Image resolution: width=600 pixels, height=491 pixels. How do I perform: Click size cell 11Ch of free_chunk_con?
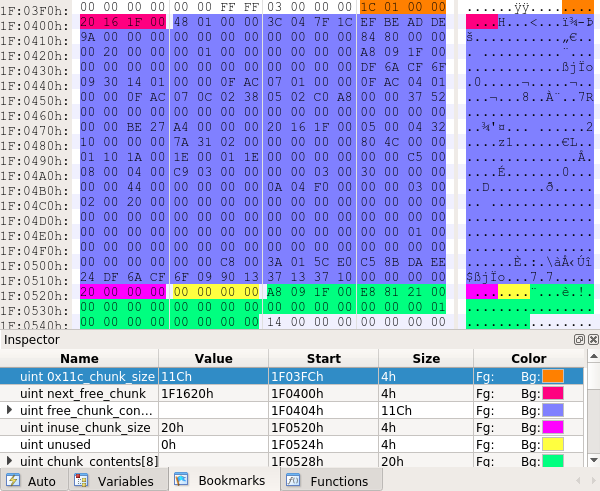pyautogui.click(x=396, y=410)
